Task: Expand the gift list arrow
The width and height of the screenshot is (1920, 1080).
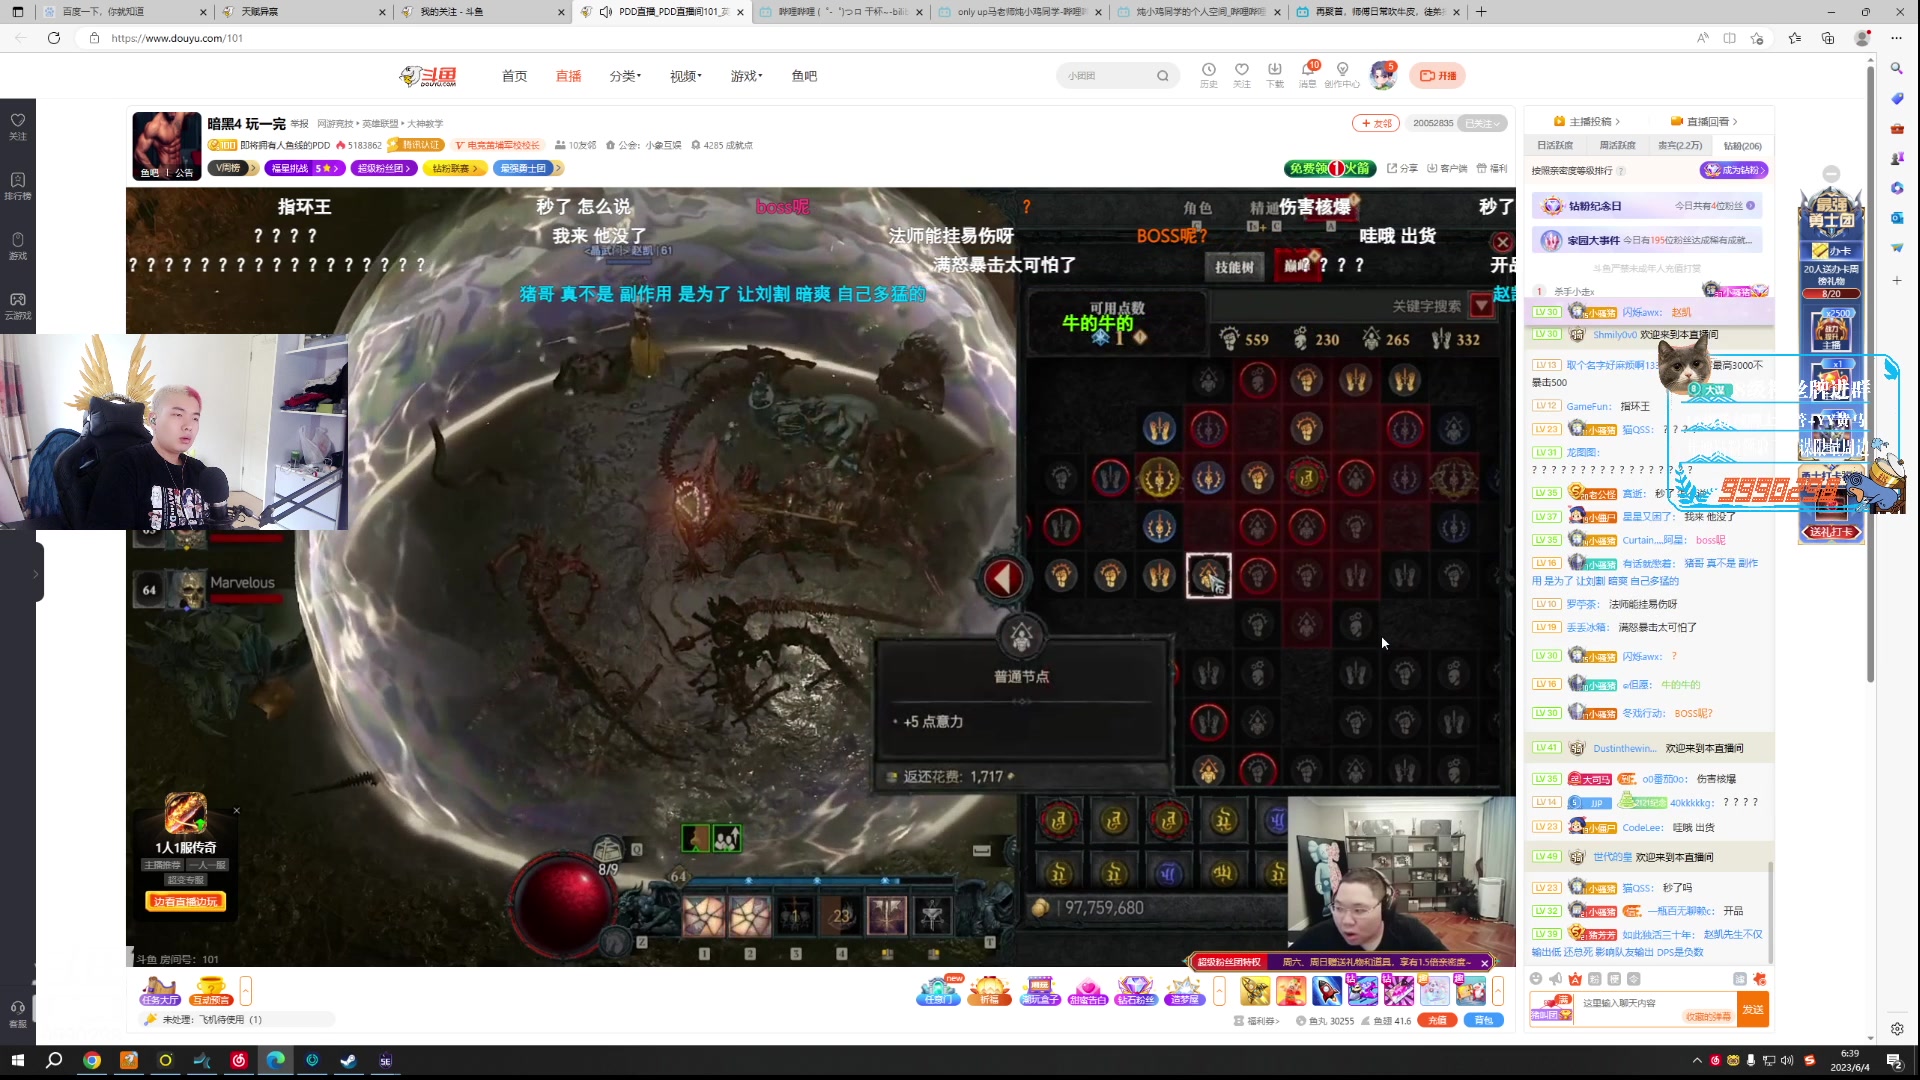Action: (1498, 991)
